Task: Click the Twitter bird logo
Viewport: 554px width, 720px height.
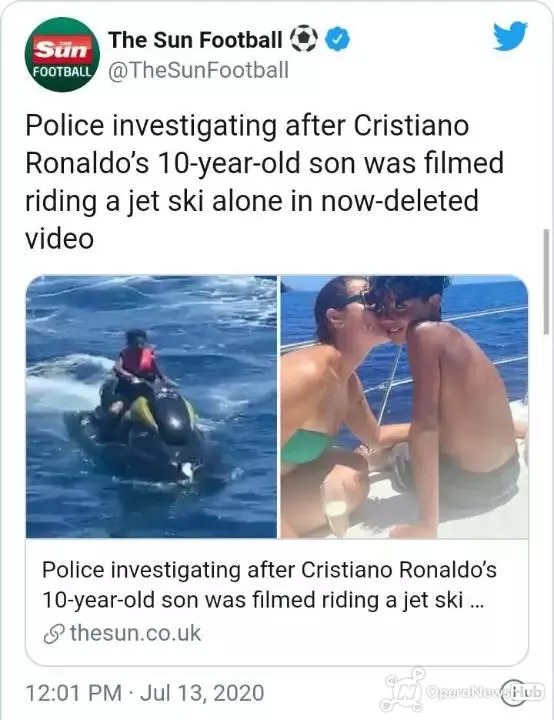Action: pos(511,36)
